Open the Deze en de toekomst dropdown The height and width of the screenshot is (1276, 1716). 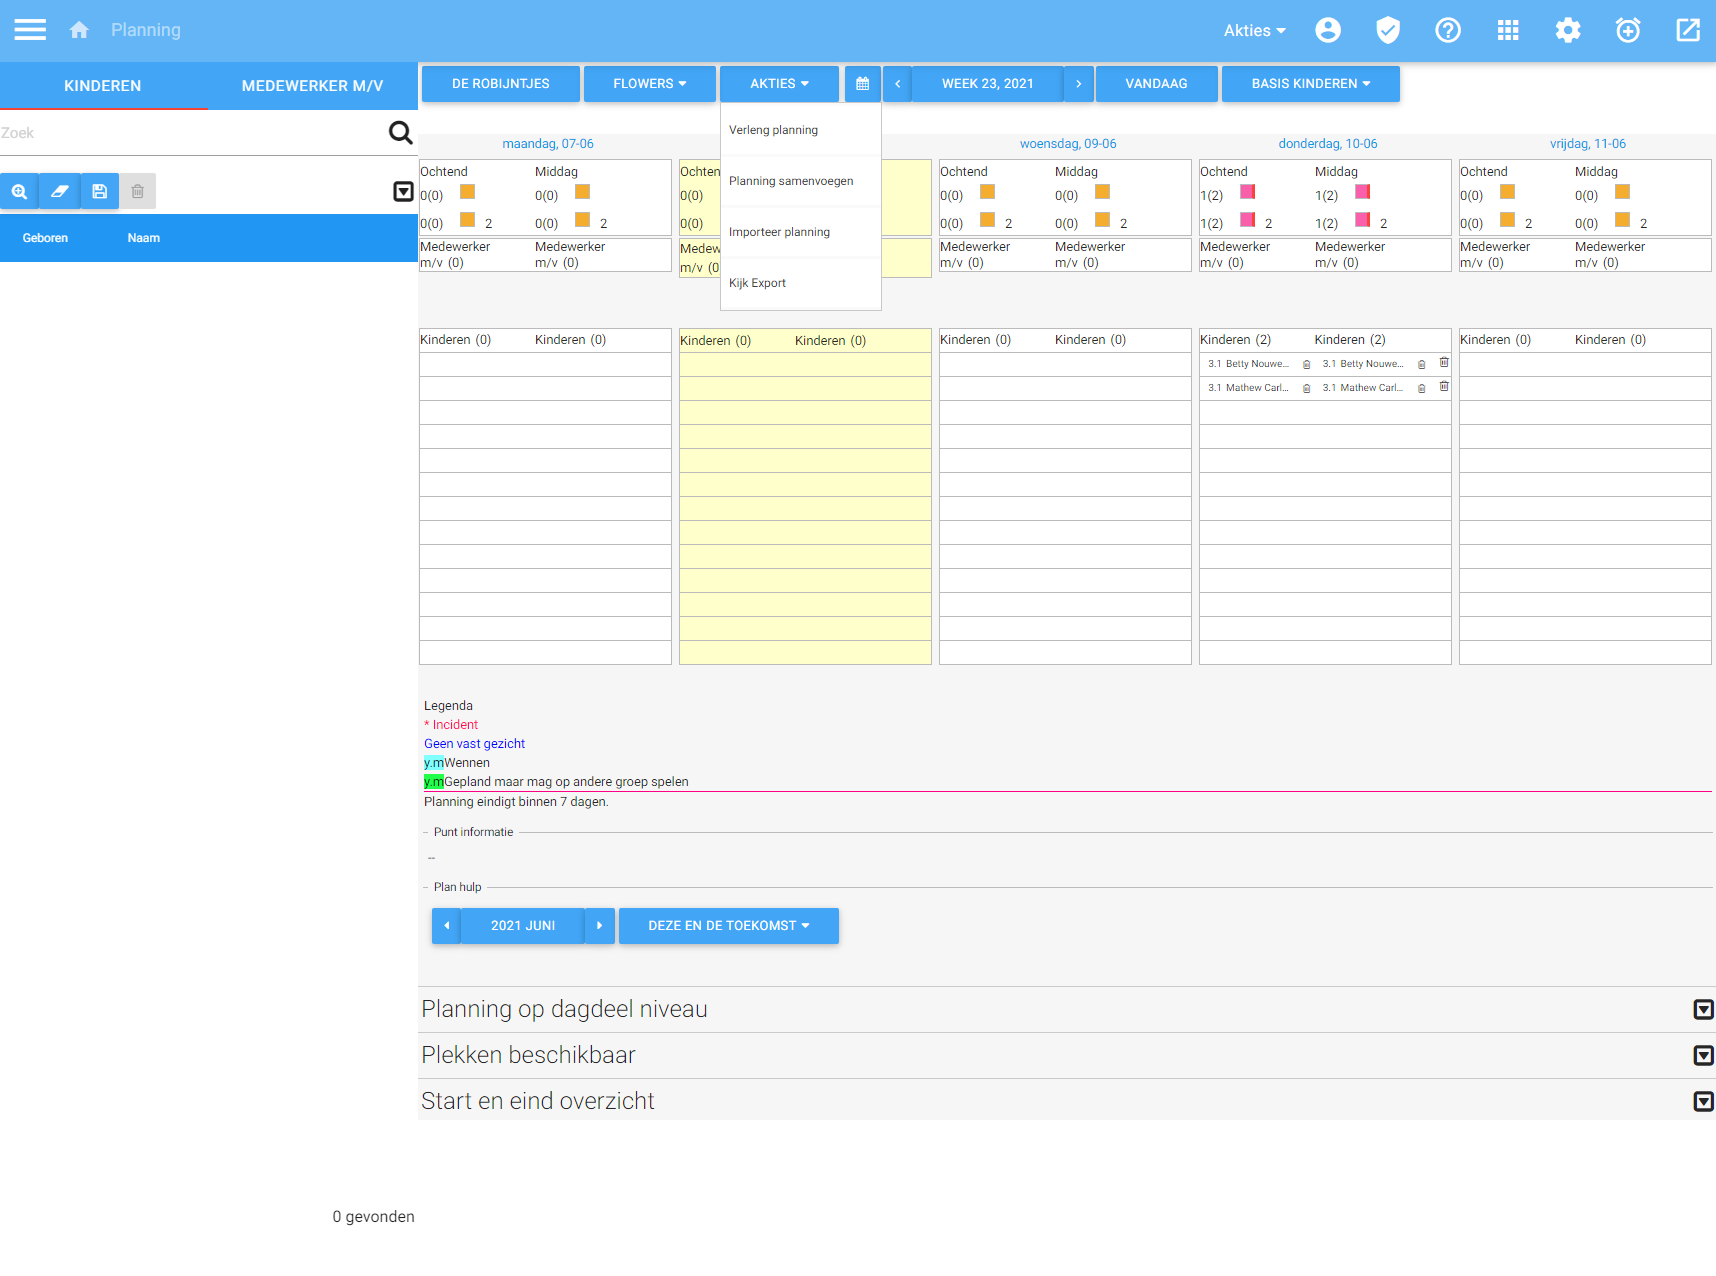728,926
